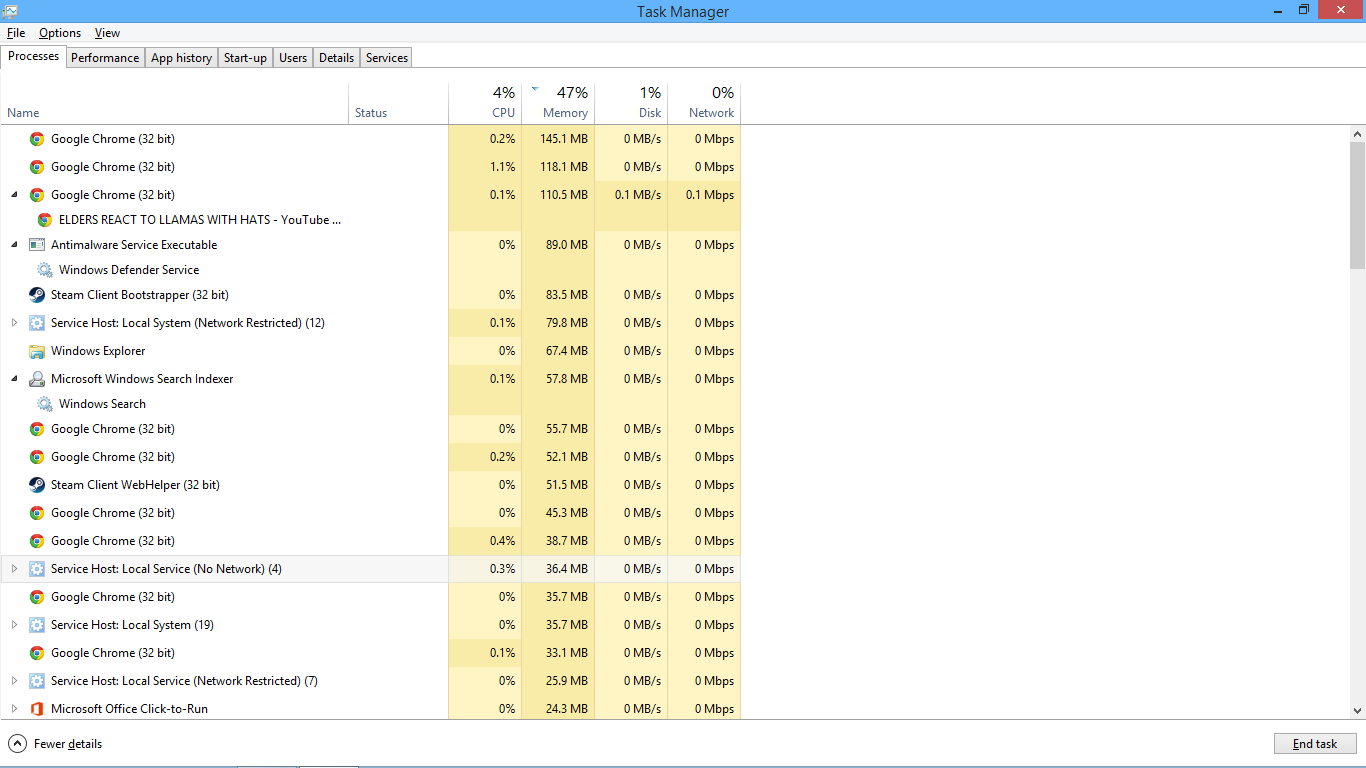Click the Chrome icon on the 45.3 MB row

point(37,513)
